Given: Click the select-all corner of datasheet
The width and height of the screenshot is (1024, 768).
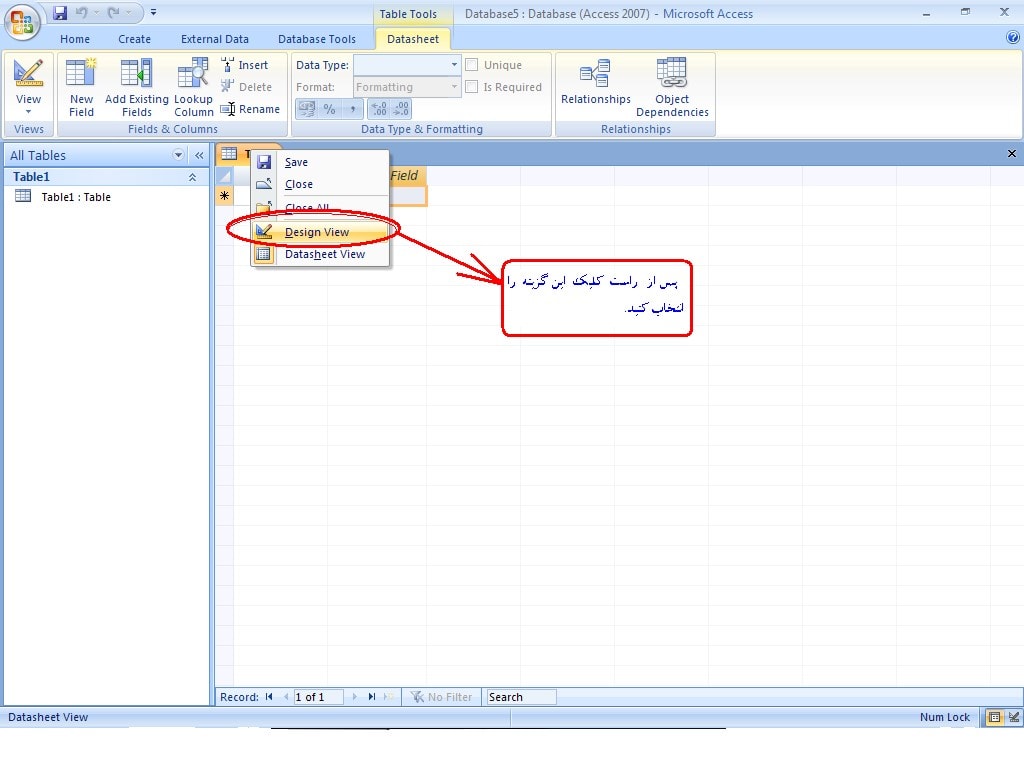Looking at the screenshot, I should (224, 176).
